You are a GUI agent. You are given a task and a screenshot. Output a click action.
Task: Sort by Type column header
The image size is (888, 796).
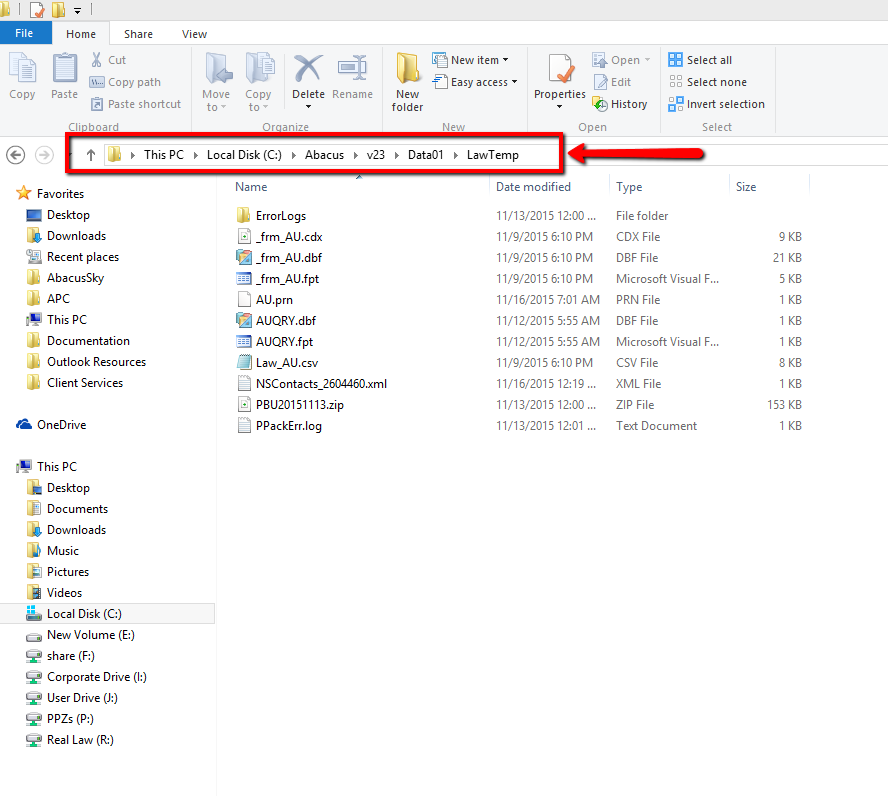(x=629, y=187)
